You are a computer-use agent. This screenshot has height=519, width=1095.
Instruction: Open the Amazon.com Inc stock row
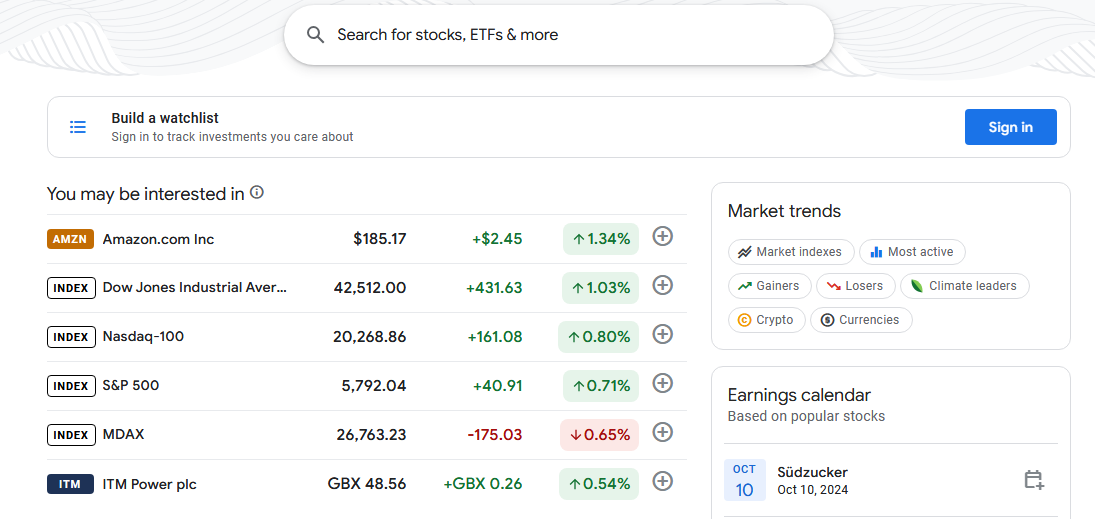(367, 239)
